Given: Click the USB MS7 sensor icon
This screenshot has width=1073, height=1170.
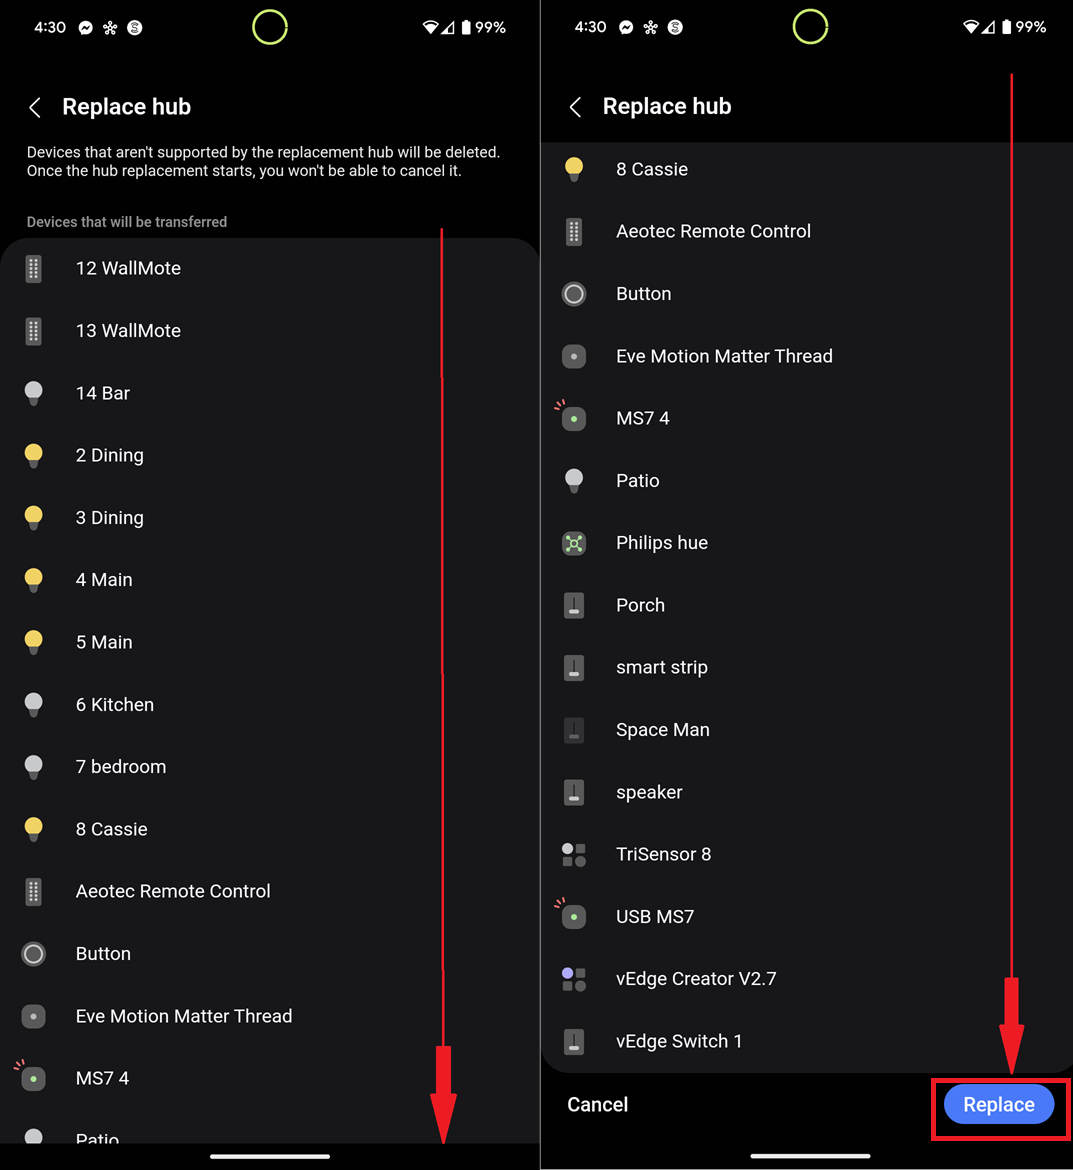Looking at the screenshot, I should [574, 917].
